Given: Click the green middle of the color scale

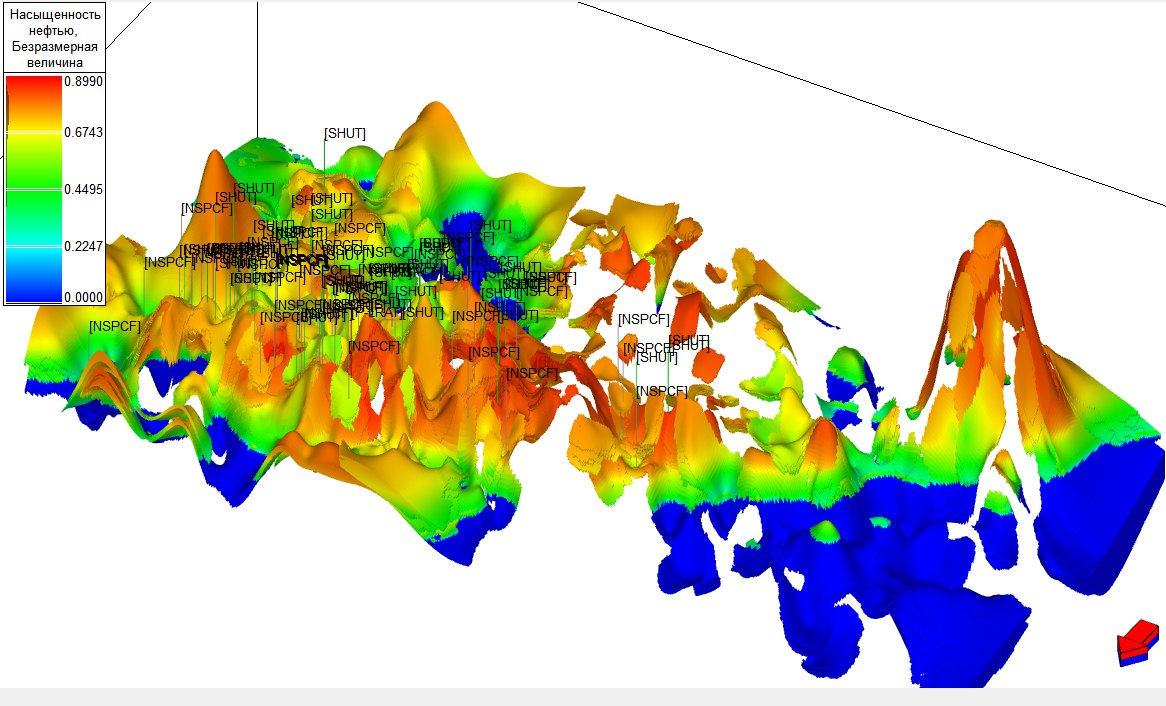Looking at the screenshot, I should point(34,192).
